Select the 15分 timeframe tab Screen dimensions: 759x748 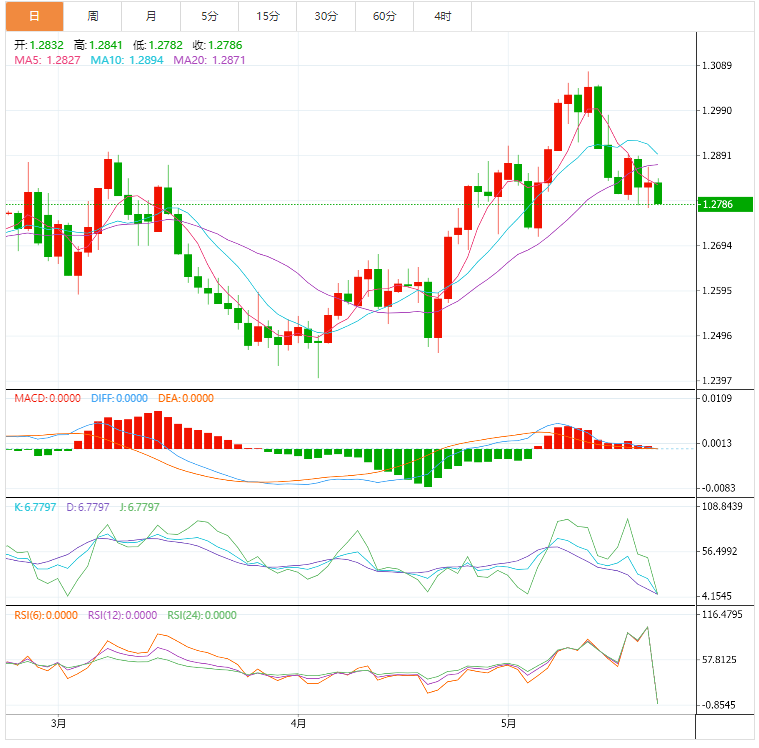point(267,16)
